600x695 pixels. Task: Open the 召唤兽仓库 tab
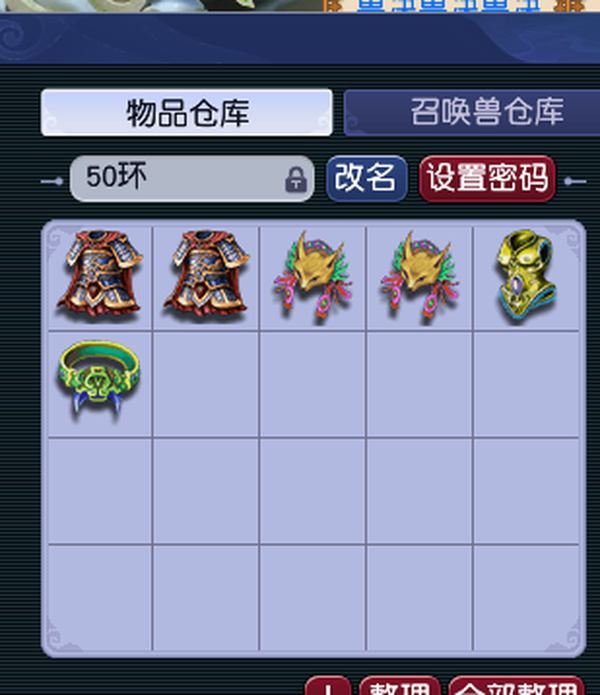(x=472, y=112)
